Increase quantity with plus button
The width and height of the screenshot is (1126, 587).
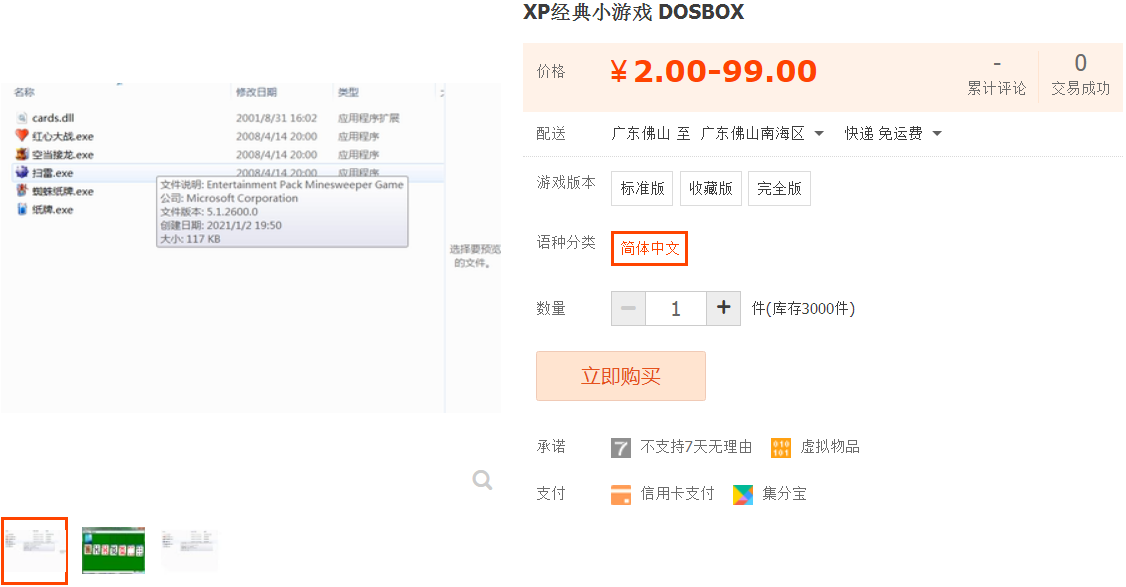click(723, 308)
